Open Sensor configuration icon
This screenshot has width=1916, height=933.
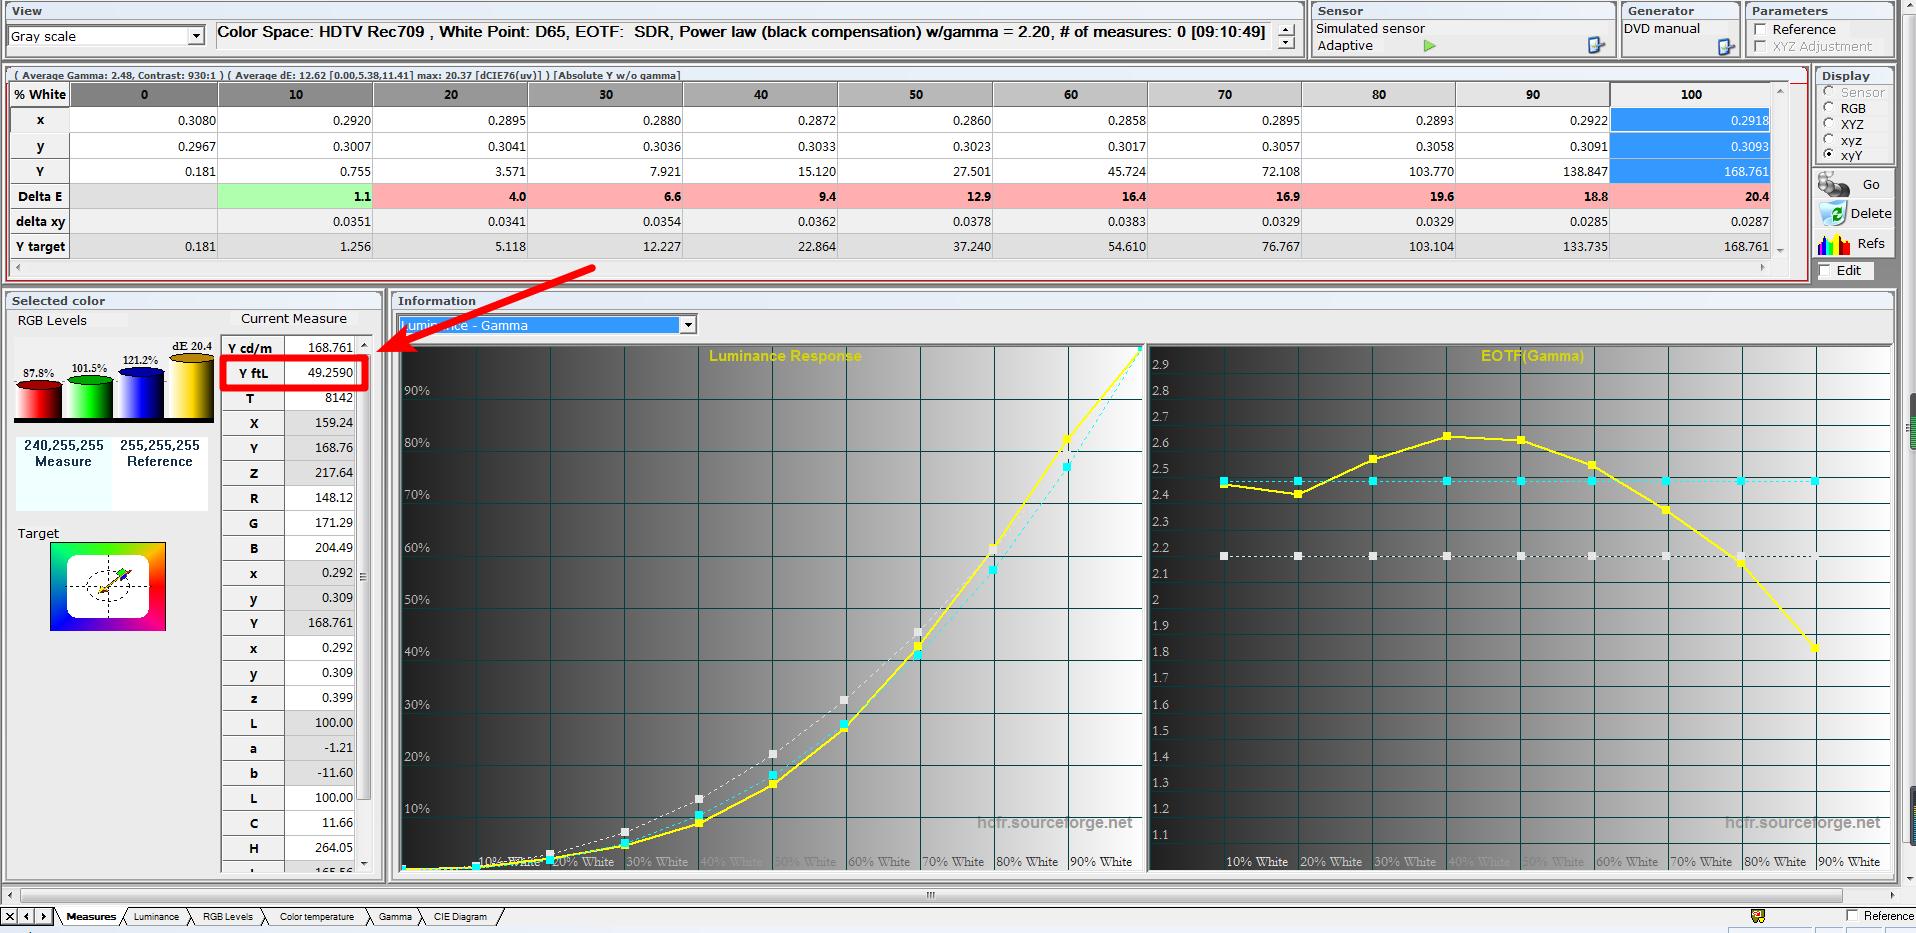(x=1596, y=45)
